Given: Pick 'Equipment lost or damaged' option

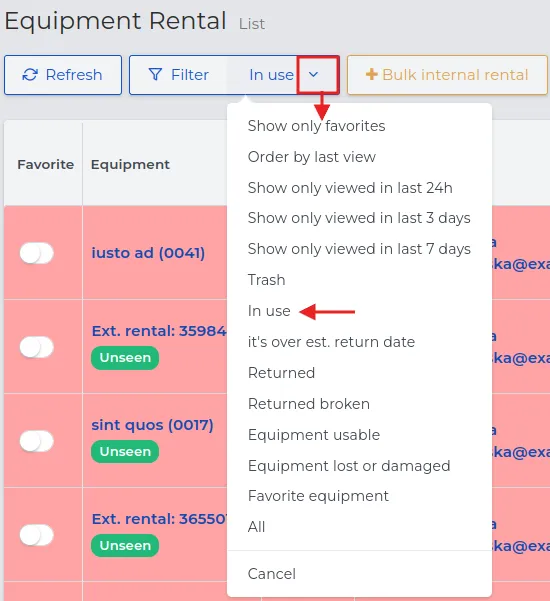Looking at the screenshot, I should point(349,466).
